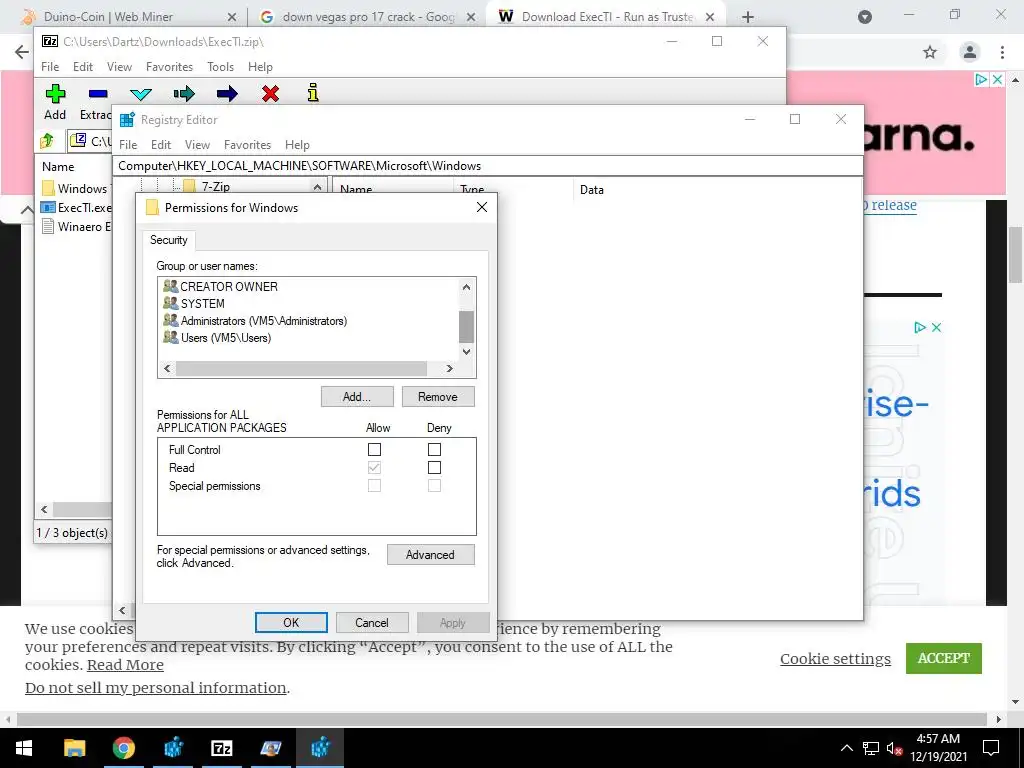
Task: Click the ExecTI.exe file icon in 7-Zip
Action: tap(48, 208)
